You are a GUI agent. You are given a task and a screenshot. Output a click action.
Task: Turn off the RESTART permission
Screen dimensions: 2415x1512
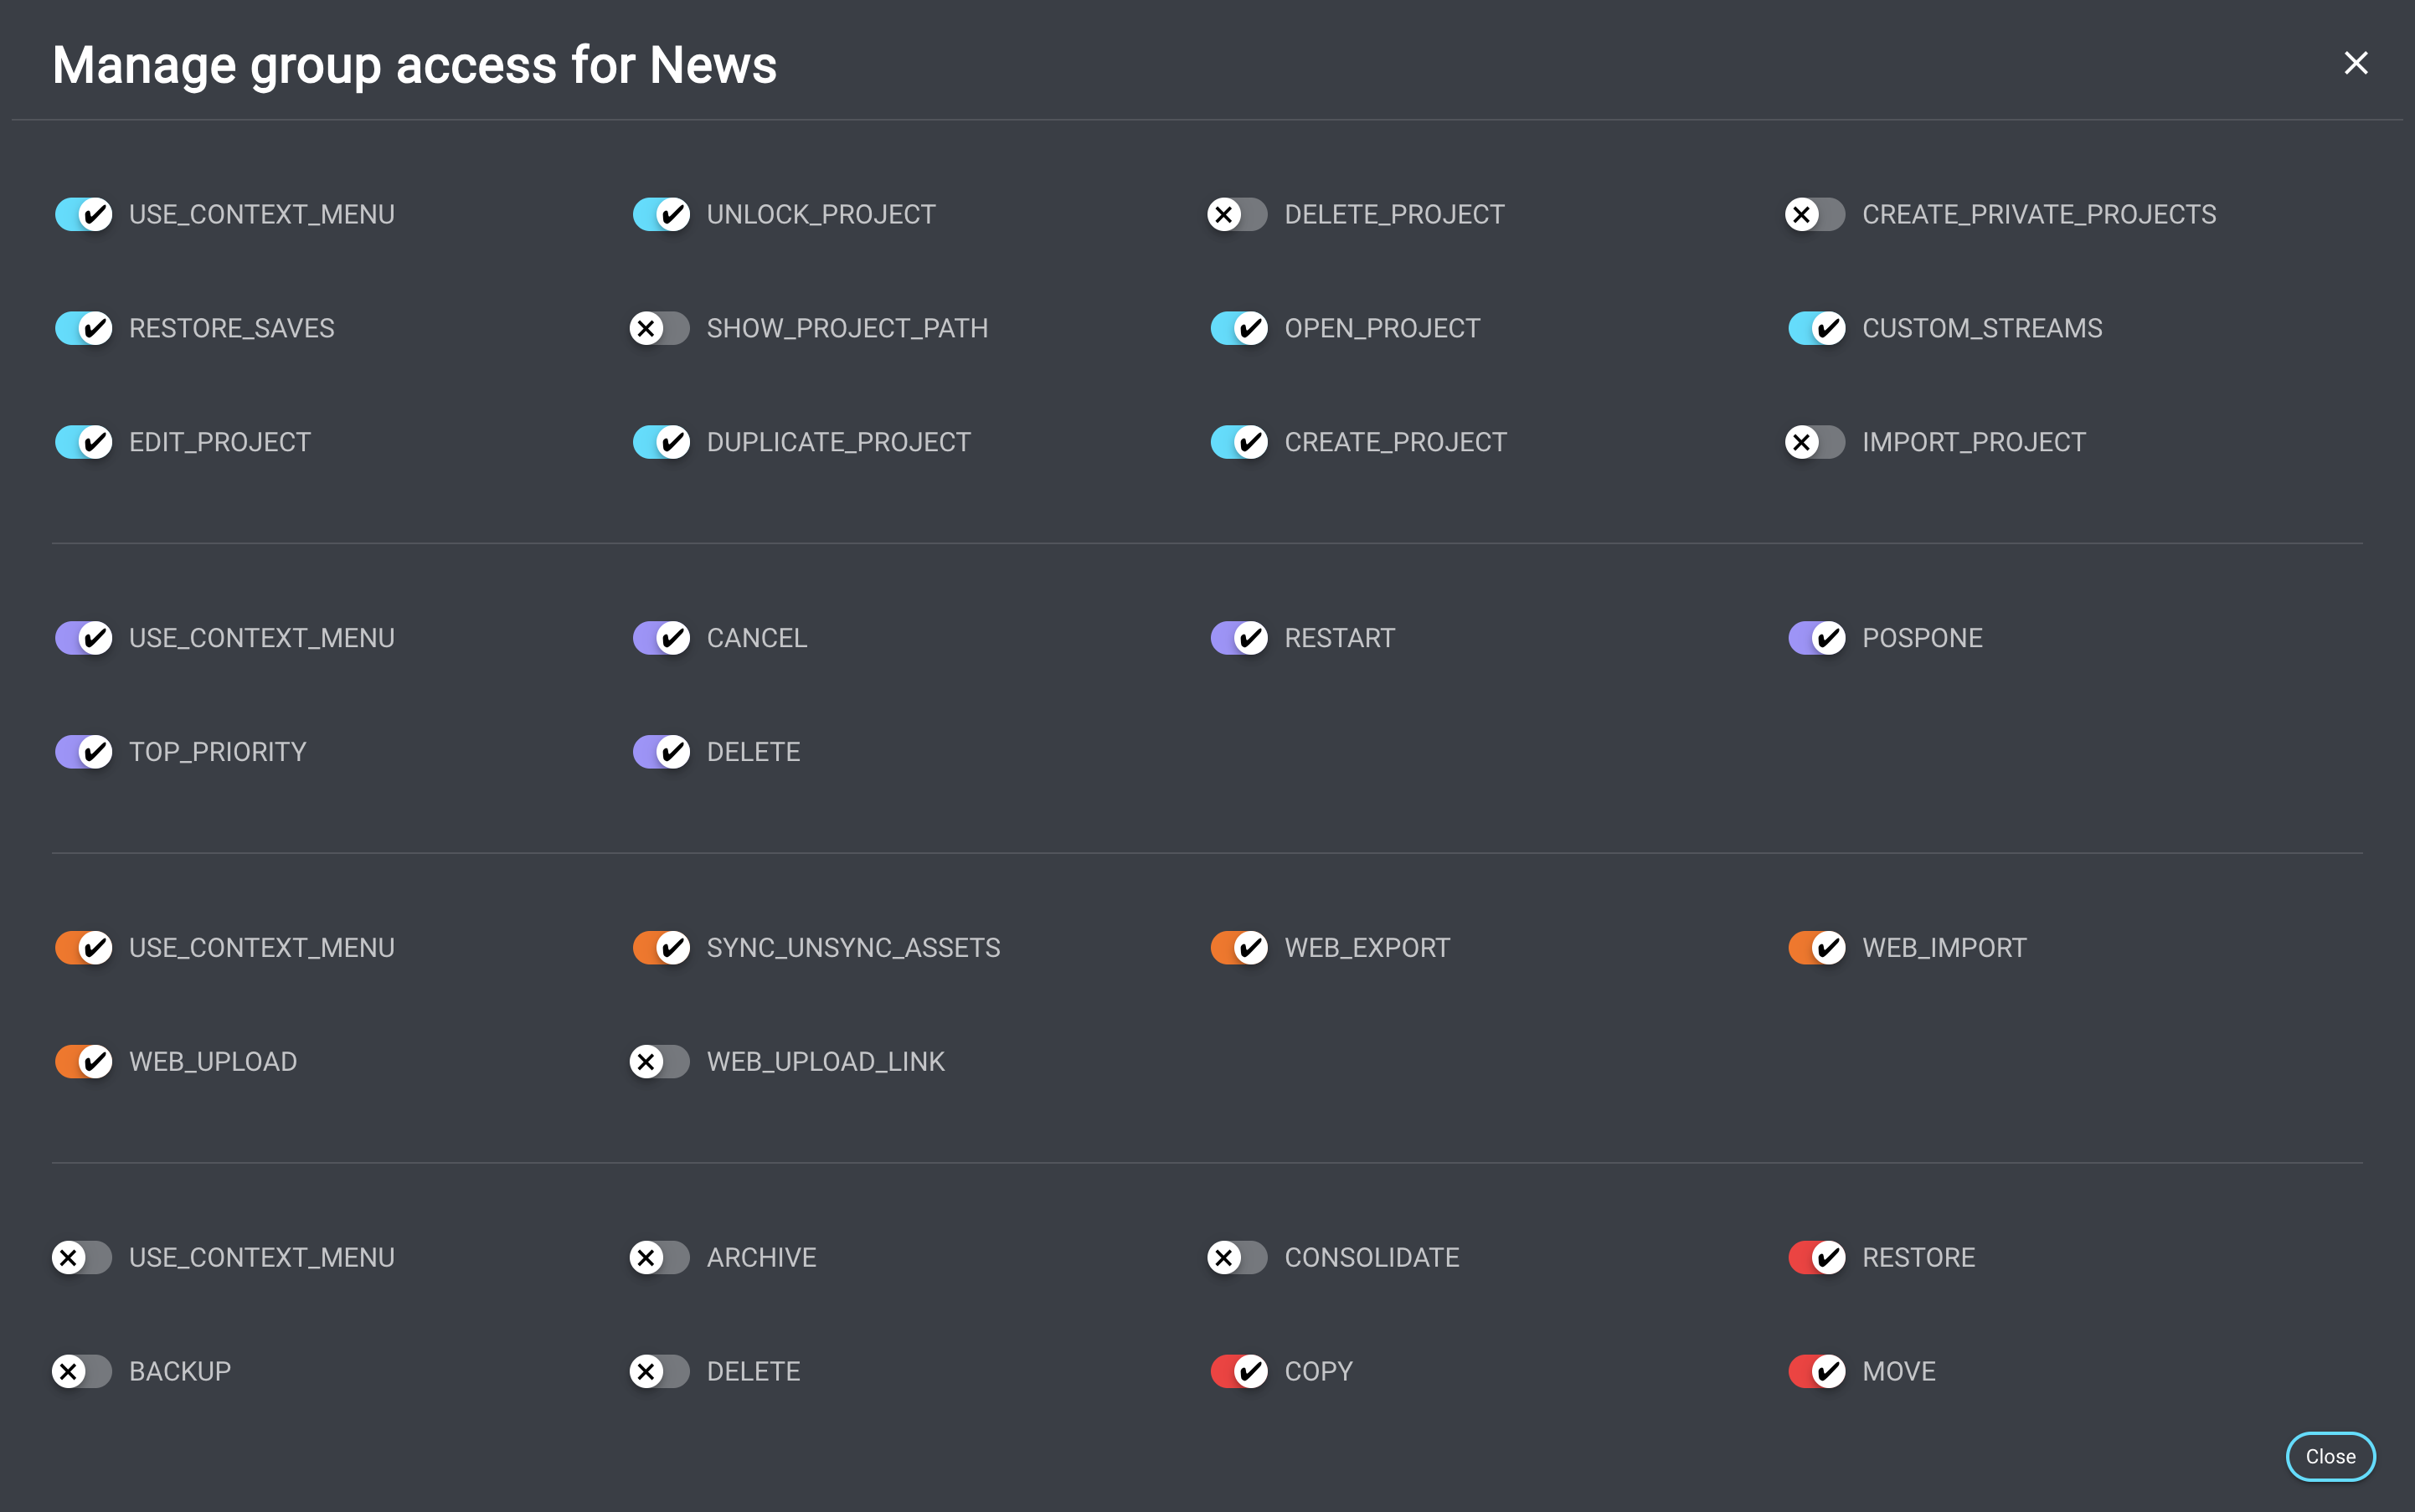(1239, 638)
